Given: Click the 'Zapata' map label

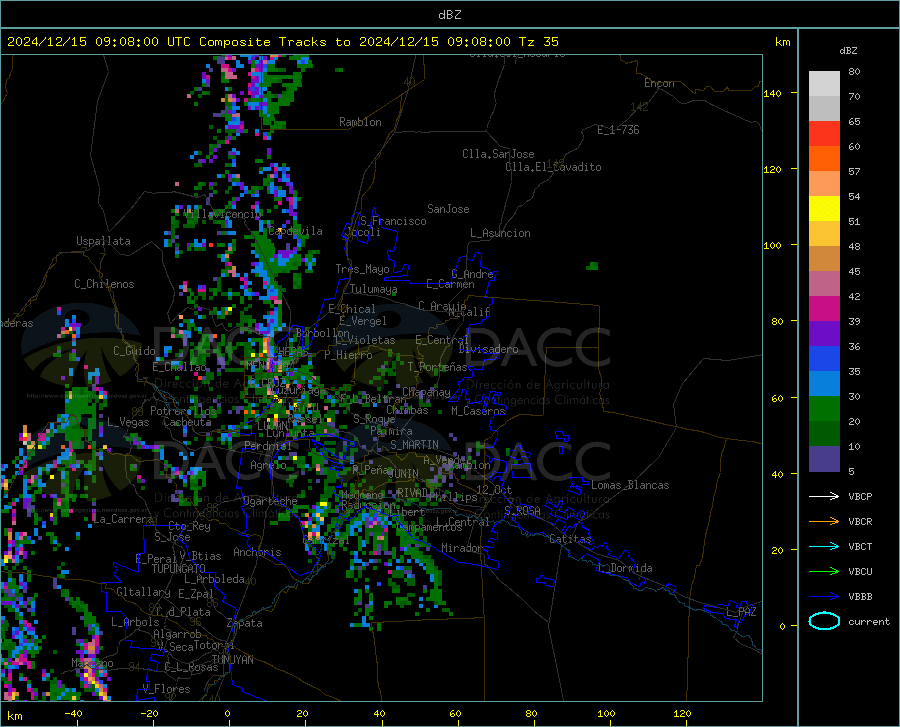Looking at the screenshot, I should click(245, 623).
